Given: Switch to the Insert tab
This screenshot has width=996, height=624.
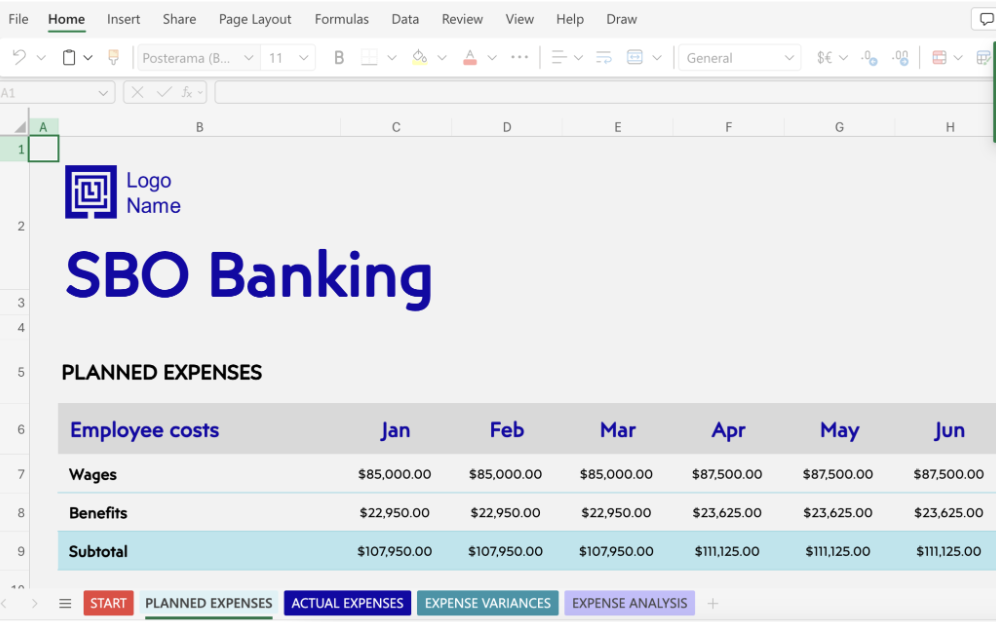Looking at the screenshot, I should [x=123, y=19].
